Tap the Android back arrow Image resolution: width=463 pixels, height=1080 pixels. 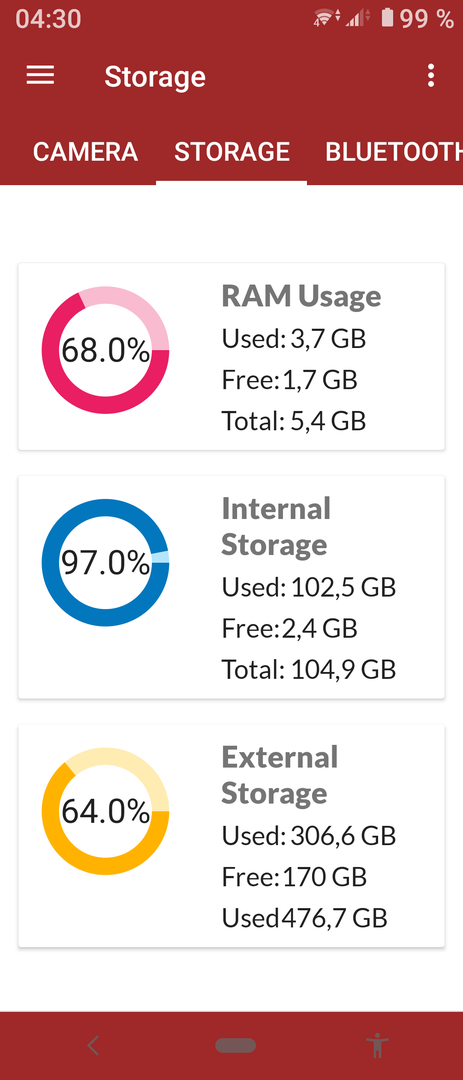pos(93,1046)
